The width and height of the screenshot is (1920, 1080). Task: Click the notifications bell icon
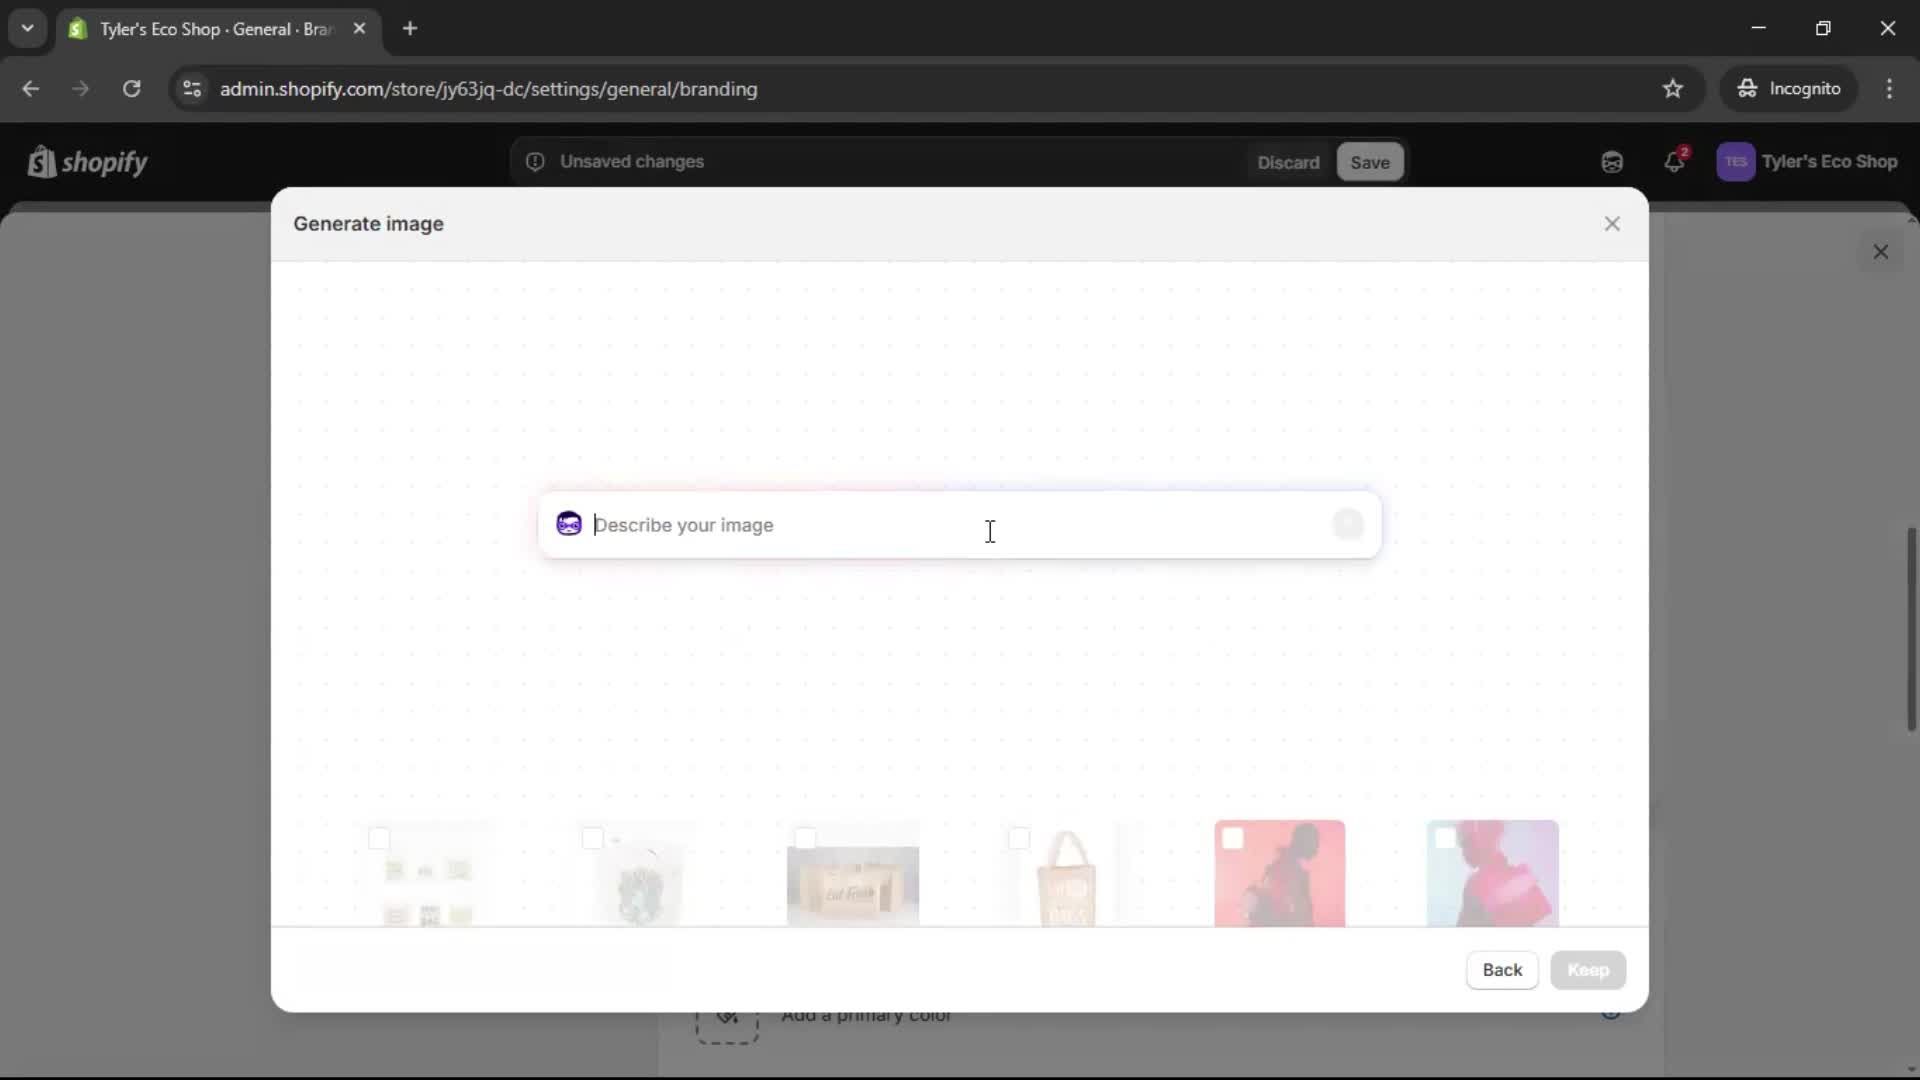pyautogui.click(x=1675, y=161)
